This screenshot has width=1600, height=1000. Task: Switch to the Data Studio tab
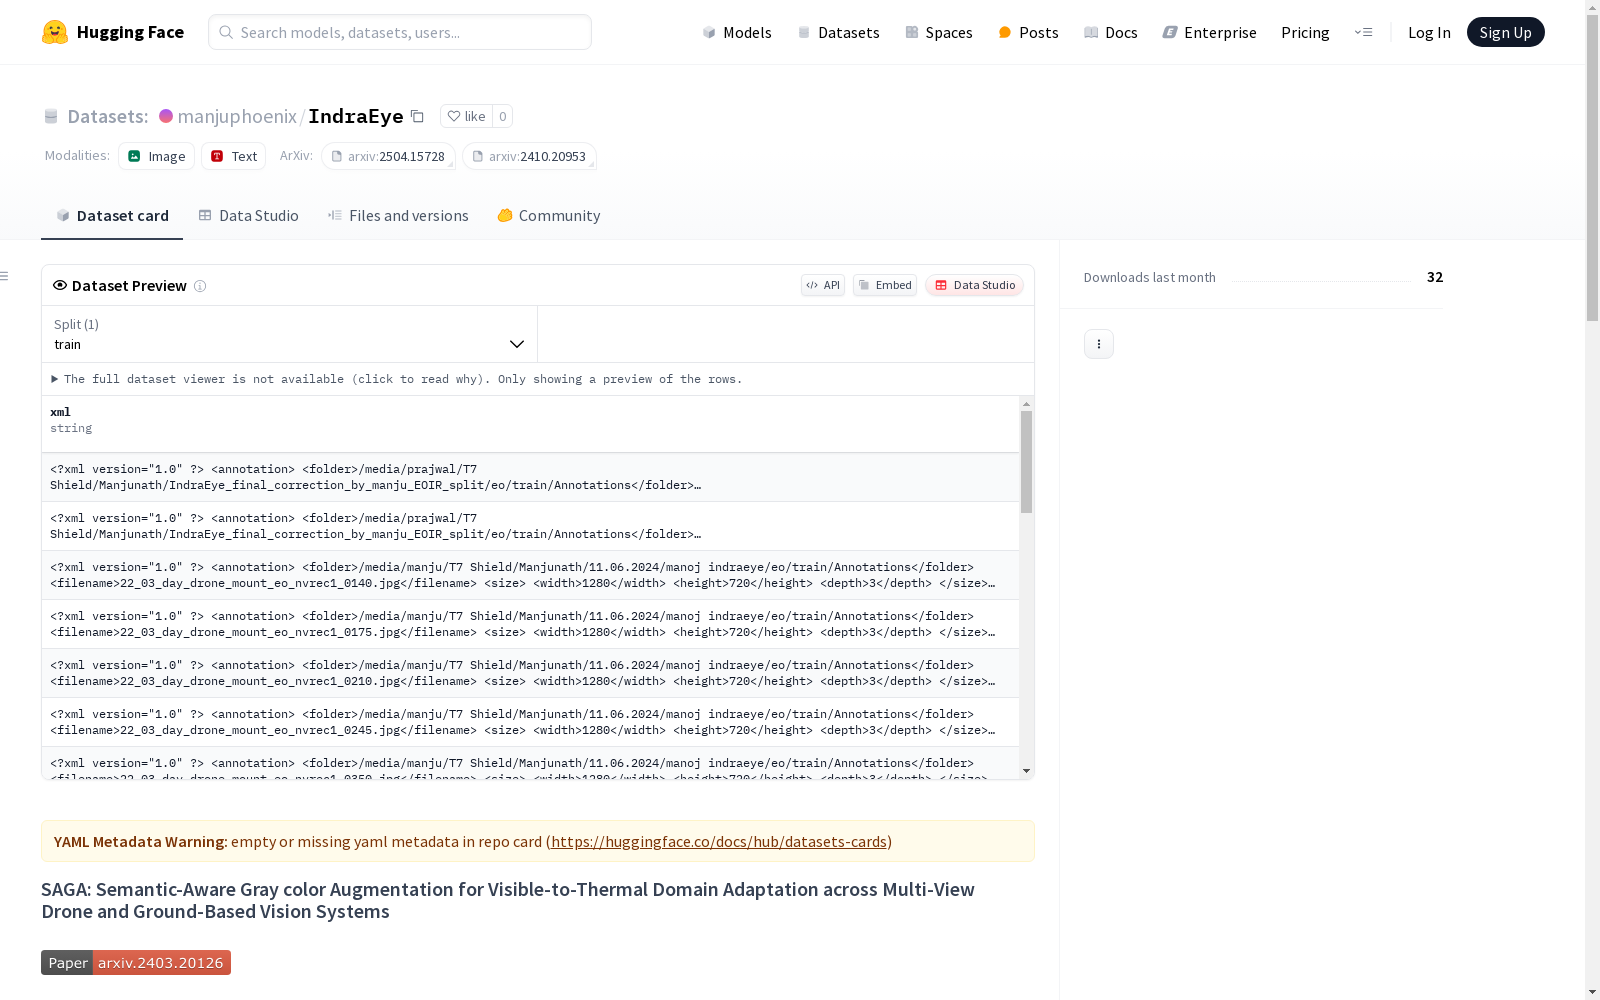pyautogui.click(x=248, y=216)
